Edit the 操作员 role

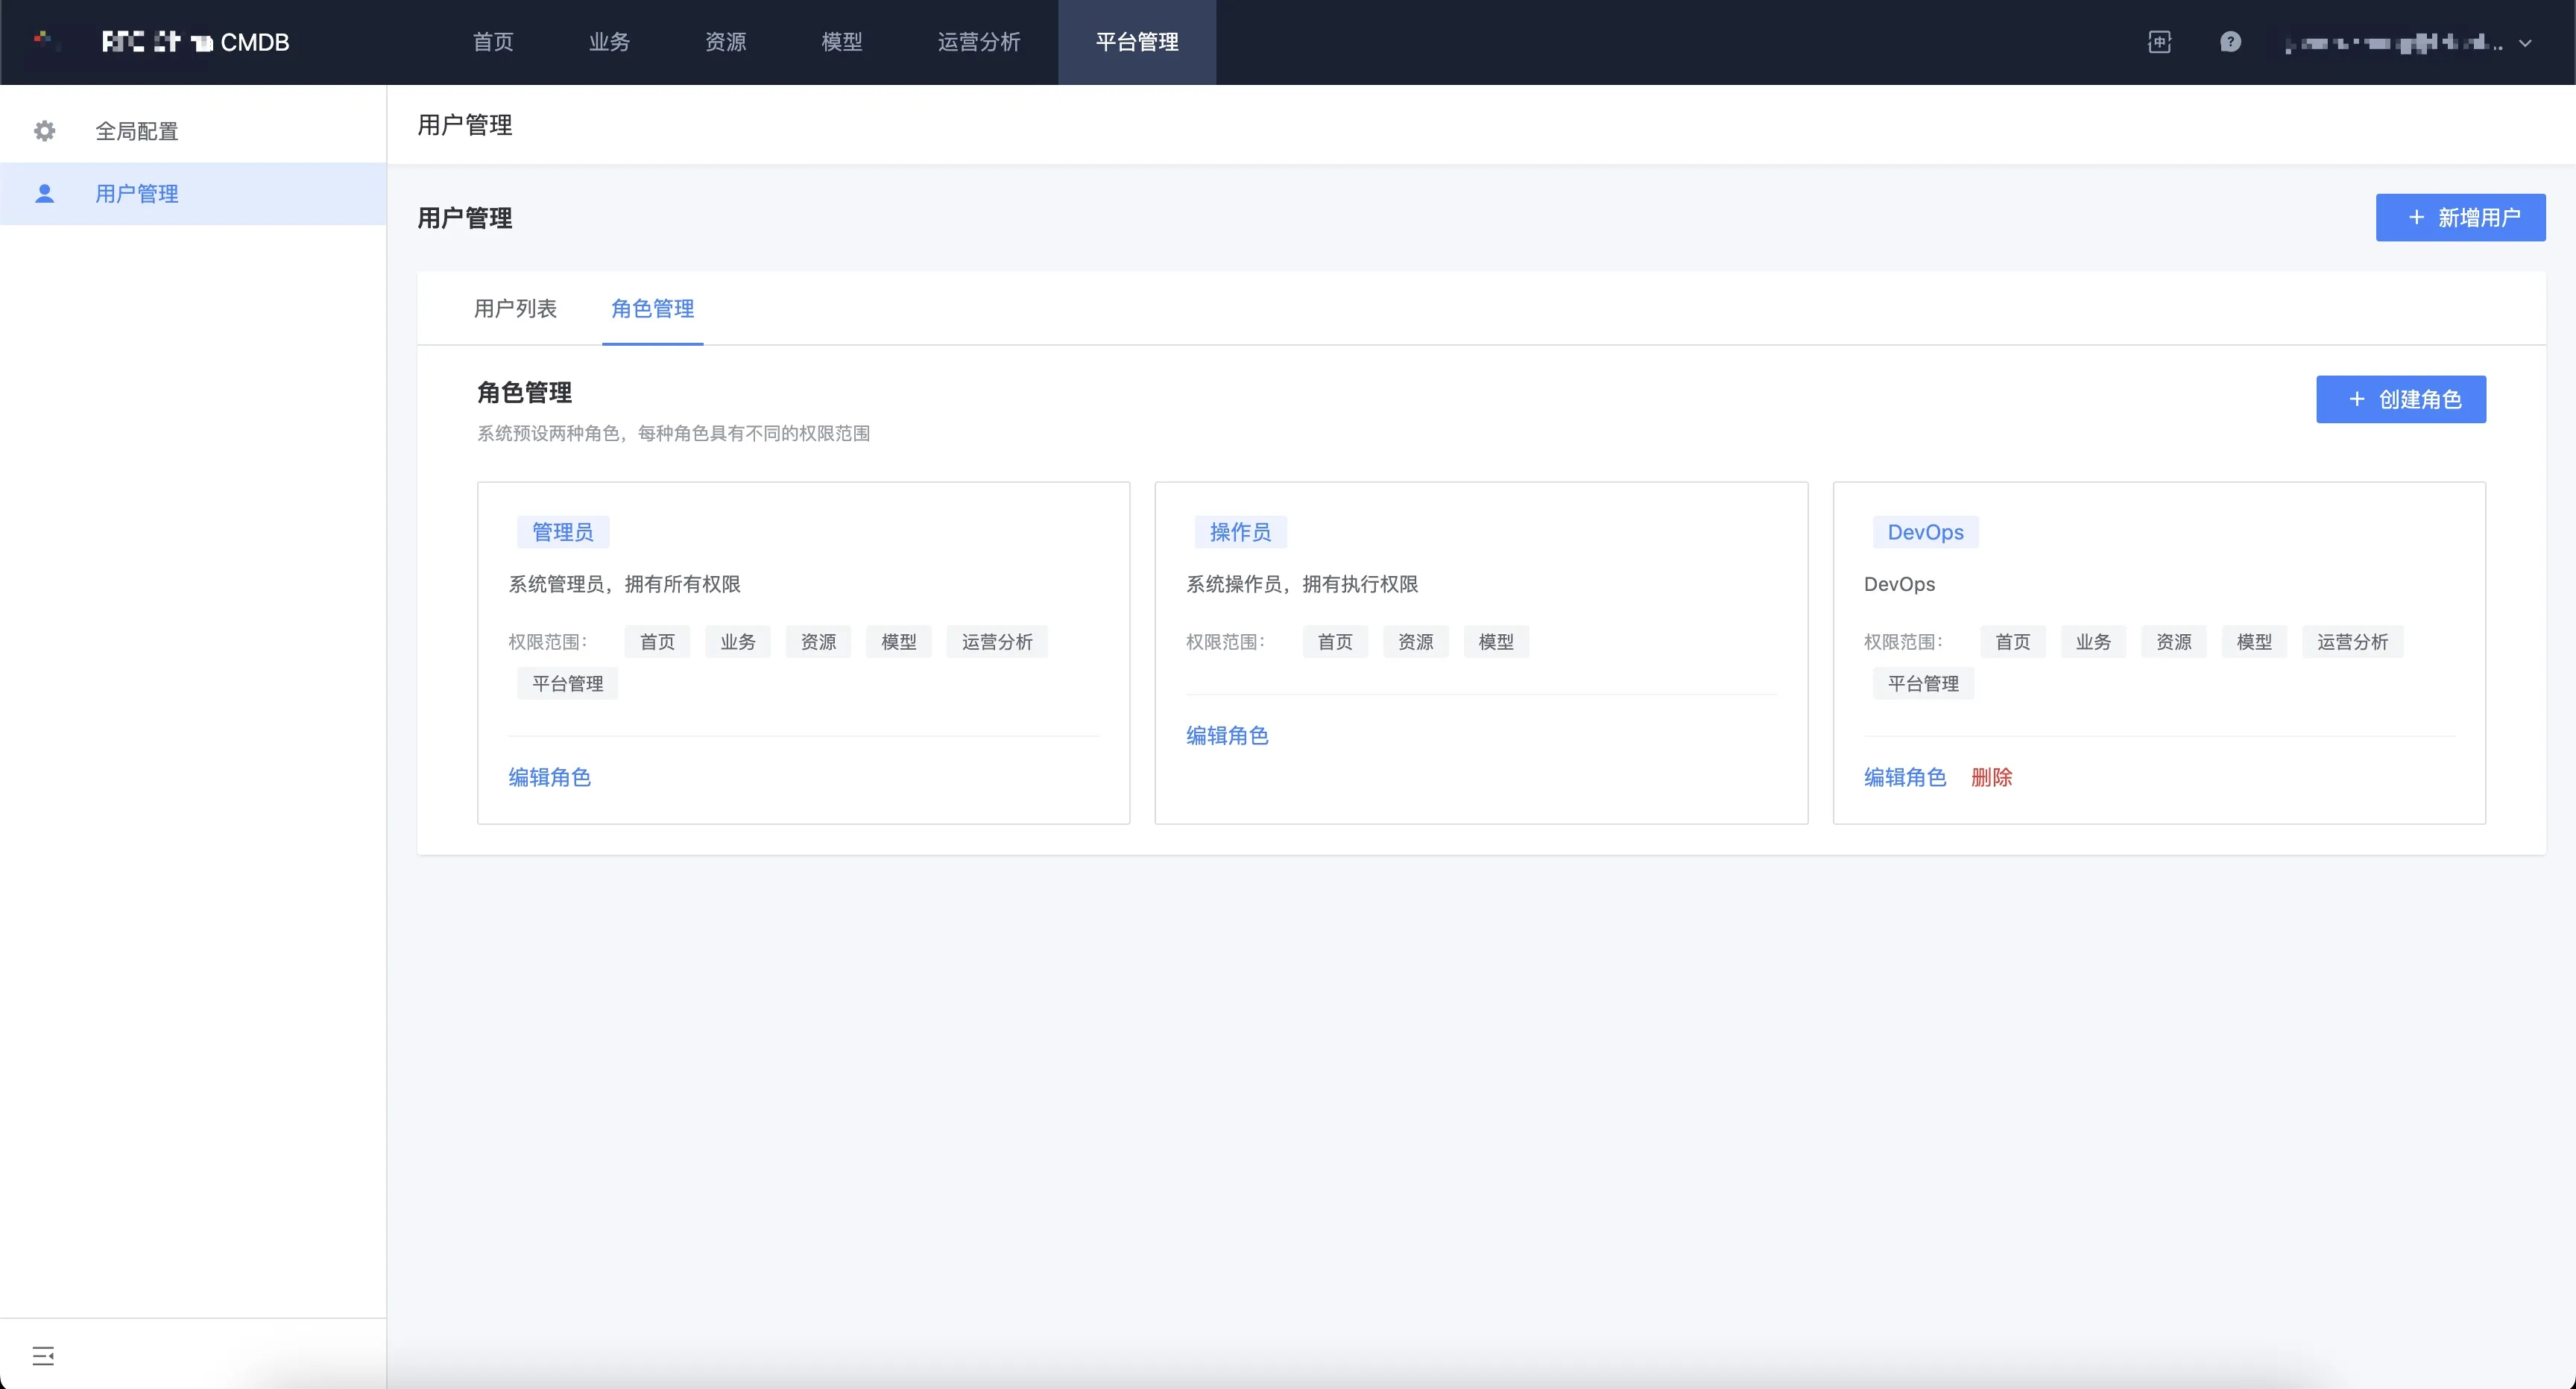[1227, 736]
